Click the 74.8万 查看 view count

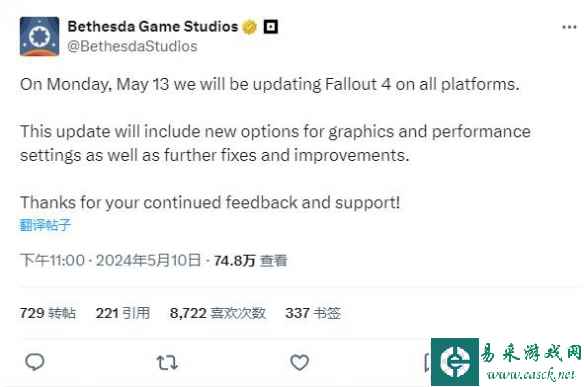tap(250, 260)
